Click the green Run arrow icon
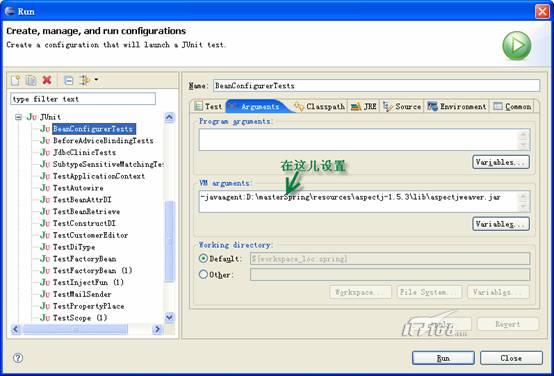The image size is (554, 376). tap(517, 45)
